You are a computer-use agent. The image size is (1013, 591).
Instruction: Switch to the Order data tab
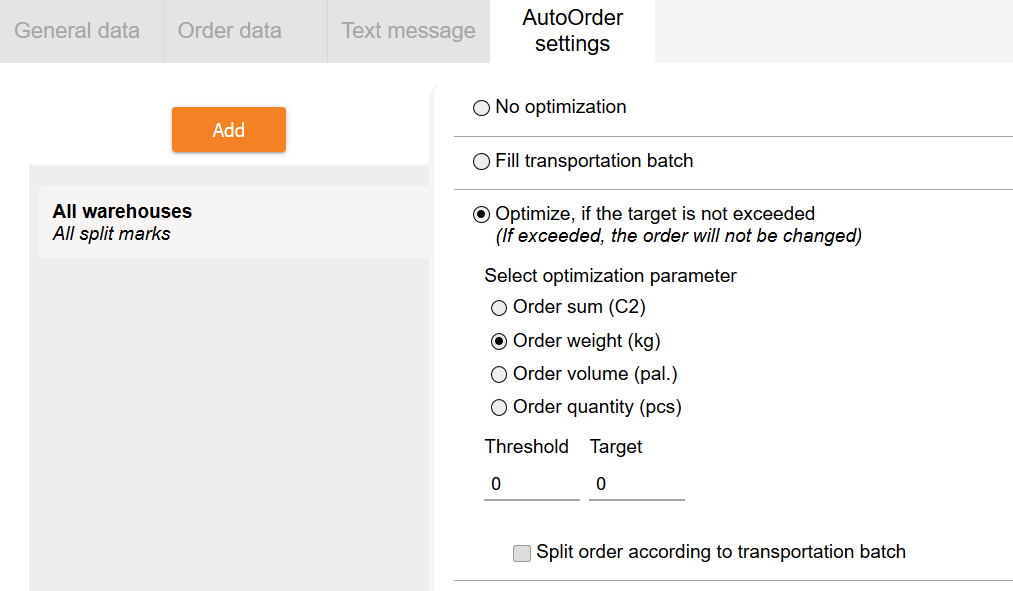[x=230, y=31]
